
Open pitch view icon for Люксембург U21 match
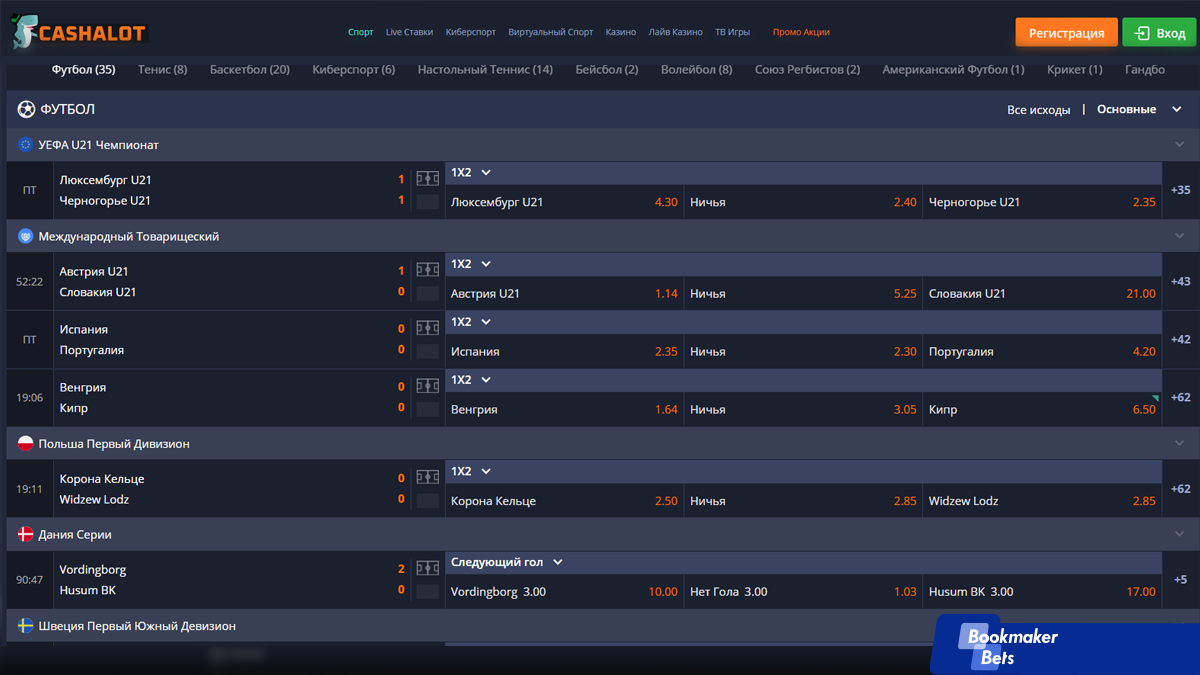[x=428, y=179]
